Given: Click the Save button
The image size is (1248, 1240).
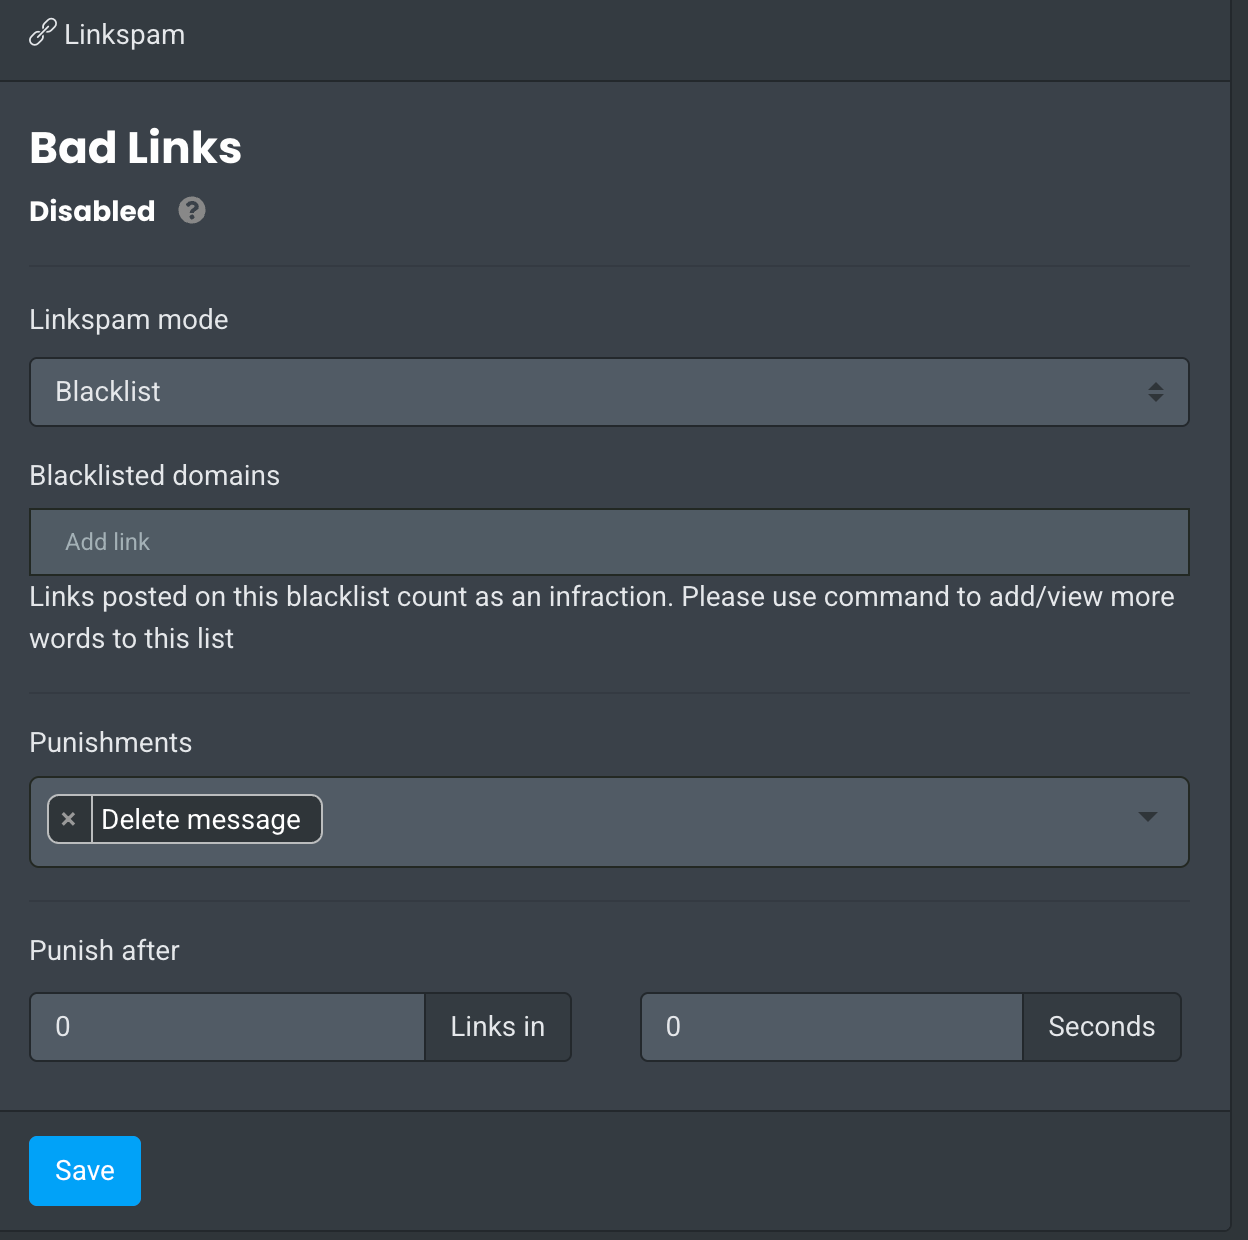Looking at the screenshot, I should pos(85,1170).
